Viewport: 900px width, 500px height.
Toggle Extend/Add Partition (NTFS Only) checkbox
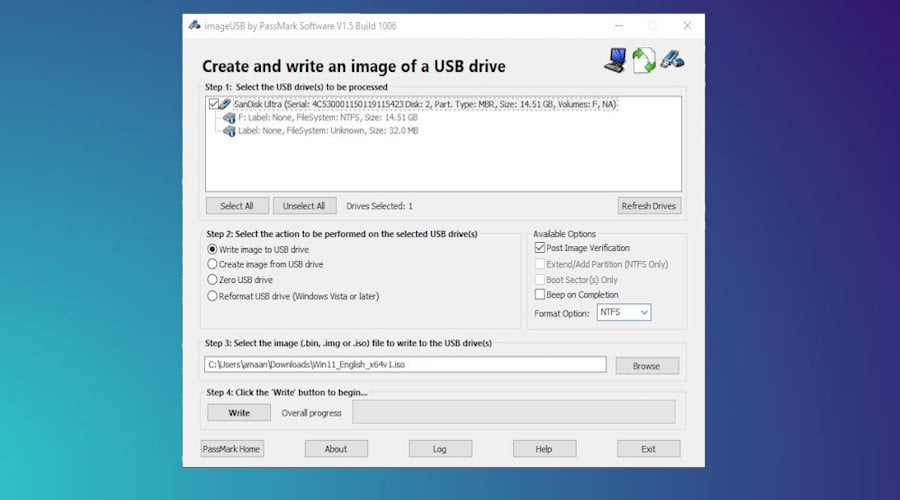coord(540,264)
